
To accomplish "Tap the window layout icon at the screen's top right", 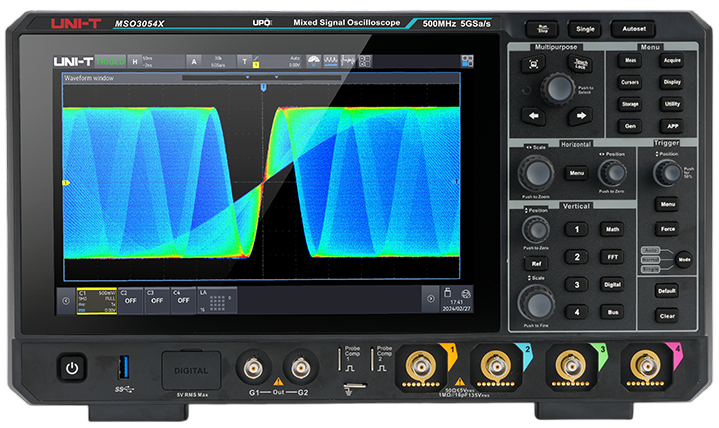I will [467, 61].
